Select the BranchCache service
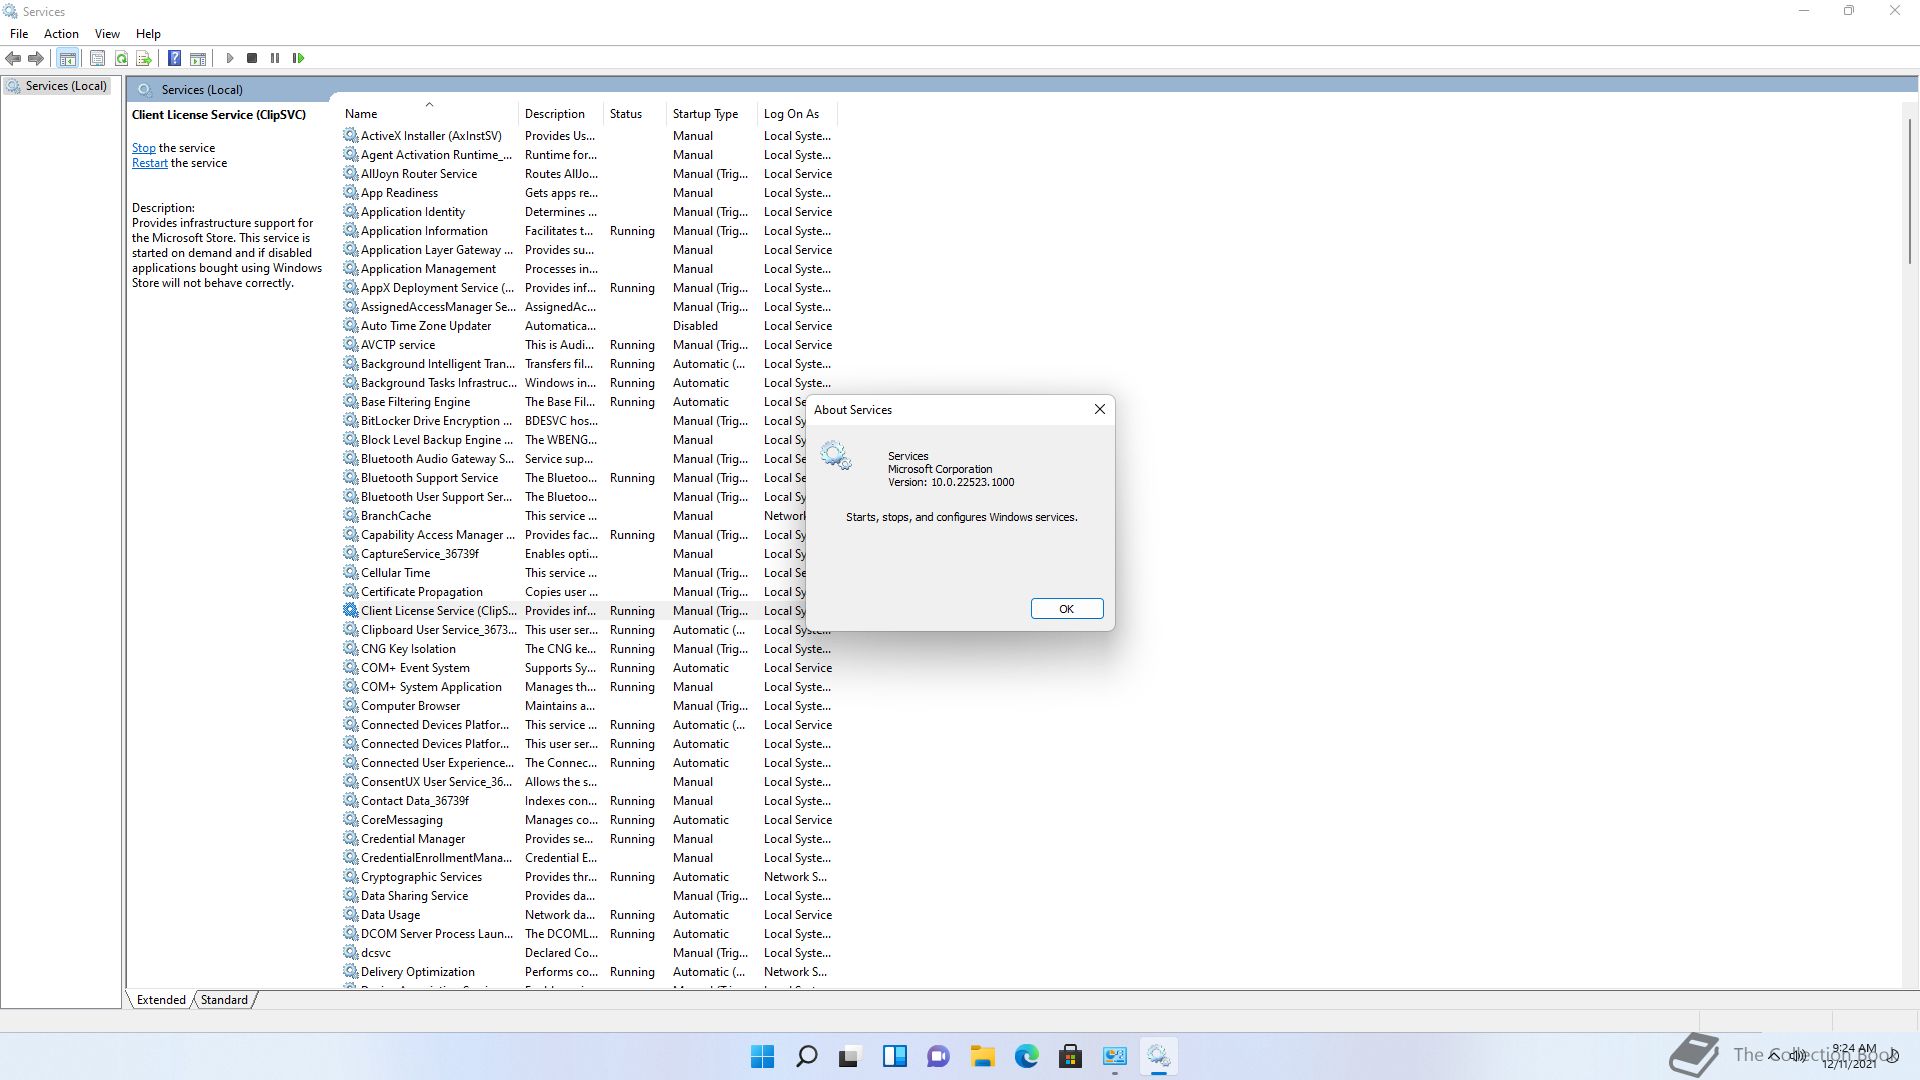Image resolution: width=1920 pixels, height=1080 pixels. point(574,516)
